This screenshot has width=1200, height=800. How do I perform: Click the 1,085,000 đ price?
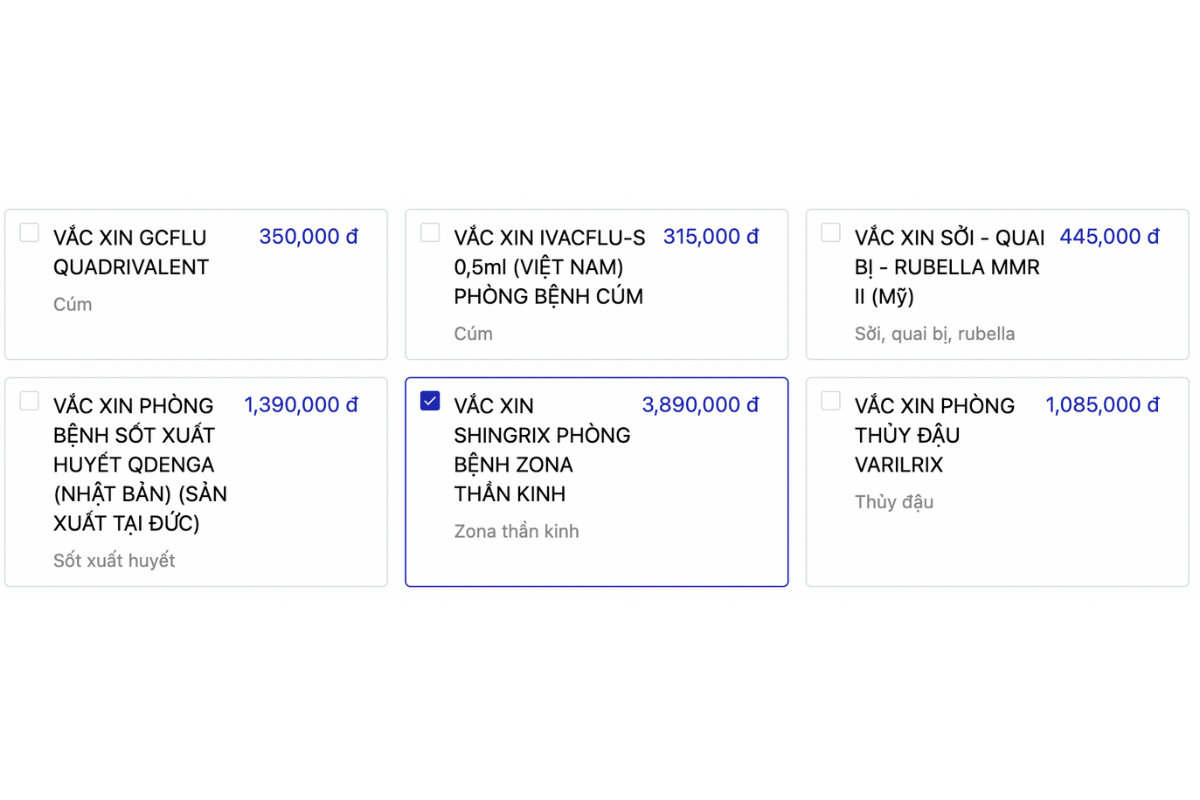coord(1103,405)
